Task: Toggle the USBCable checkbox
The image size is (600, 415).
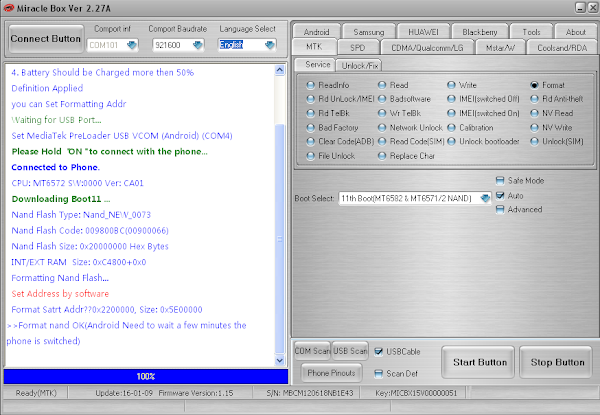Action: point(378,352)
